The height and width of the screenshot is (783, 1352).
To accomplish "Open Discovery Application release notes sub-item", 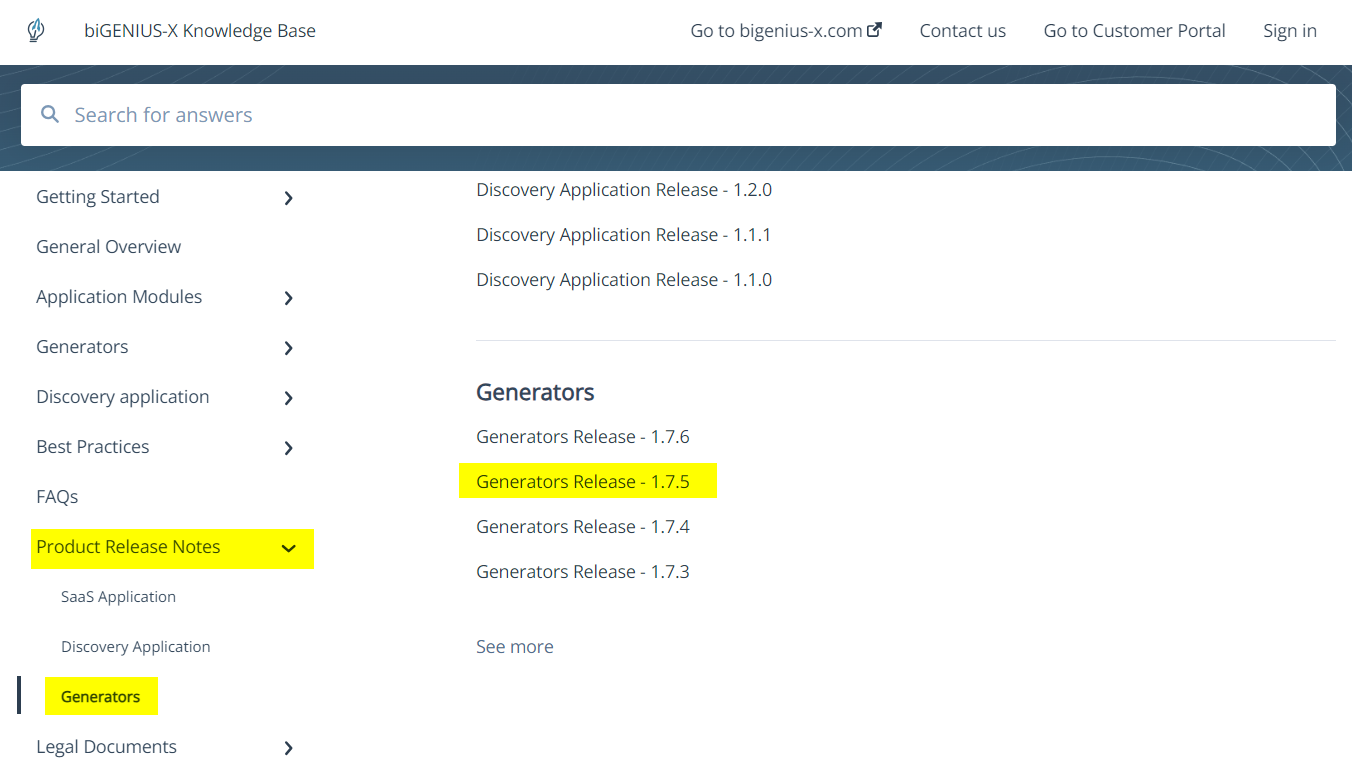I will [136, 647].
